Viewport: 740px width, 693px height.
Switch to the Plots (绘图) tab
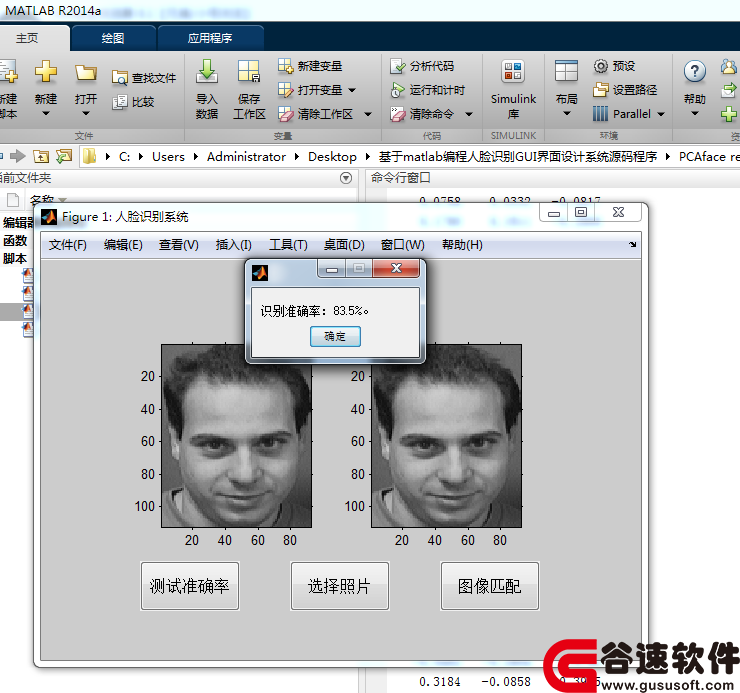click(x=113, y=38)
